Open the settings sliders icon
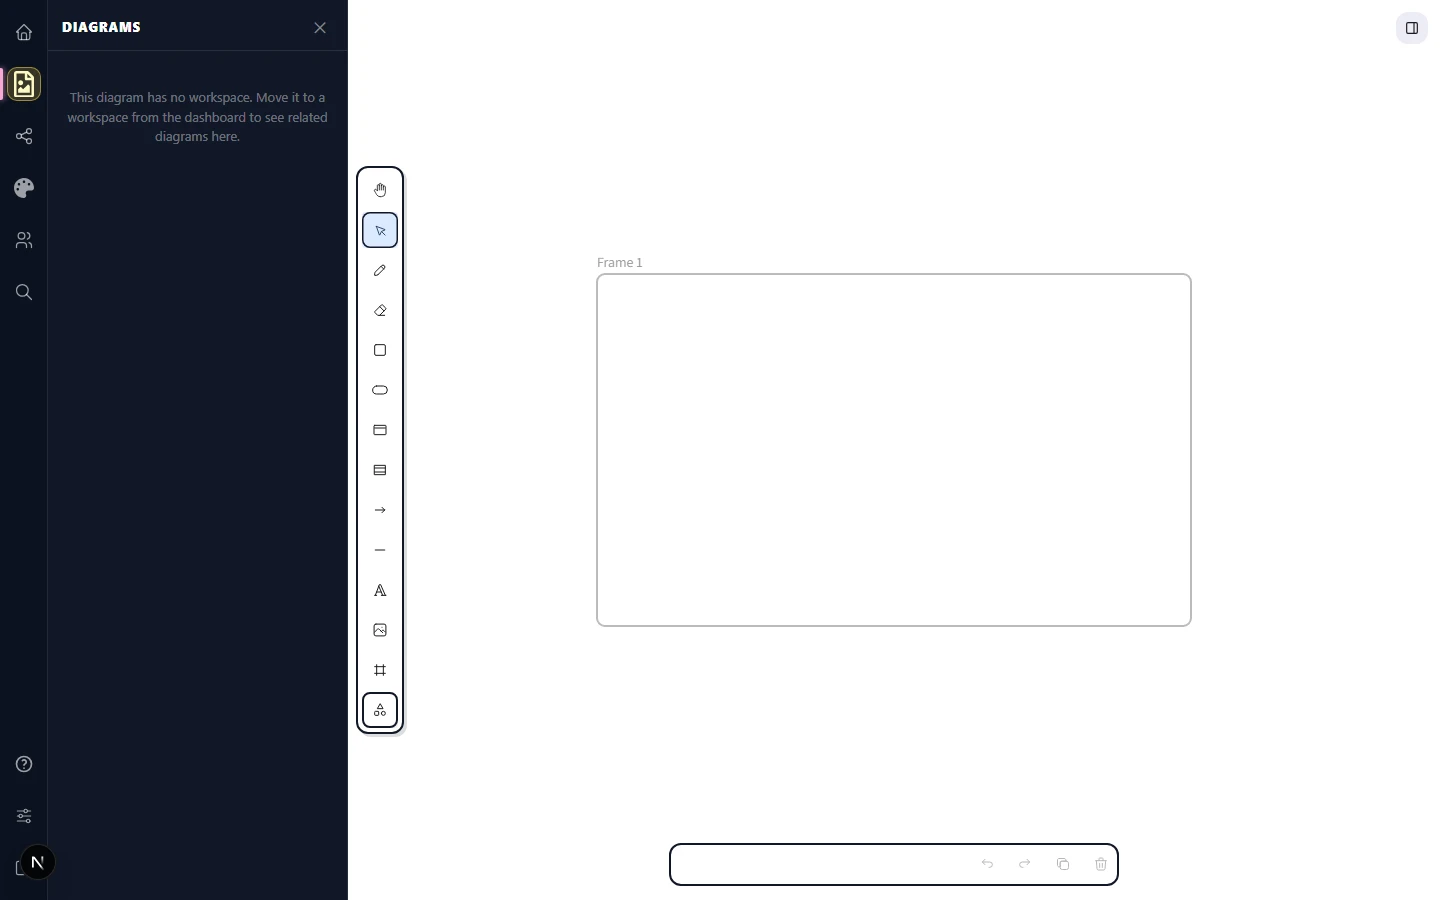 point(24,816)
